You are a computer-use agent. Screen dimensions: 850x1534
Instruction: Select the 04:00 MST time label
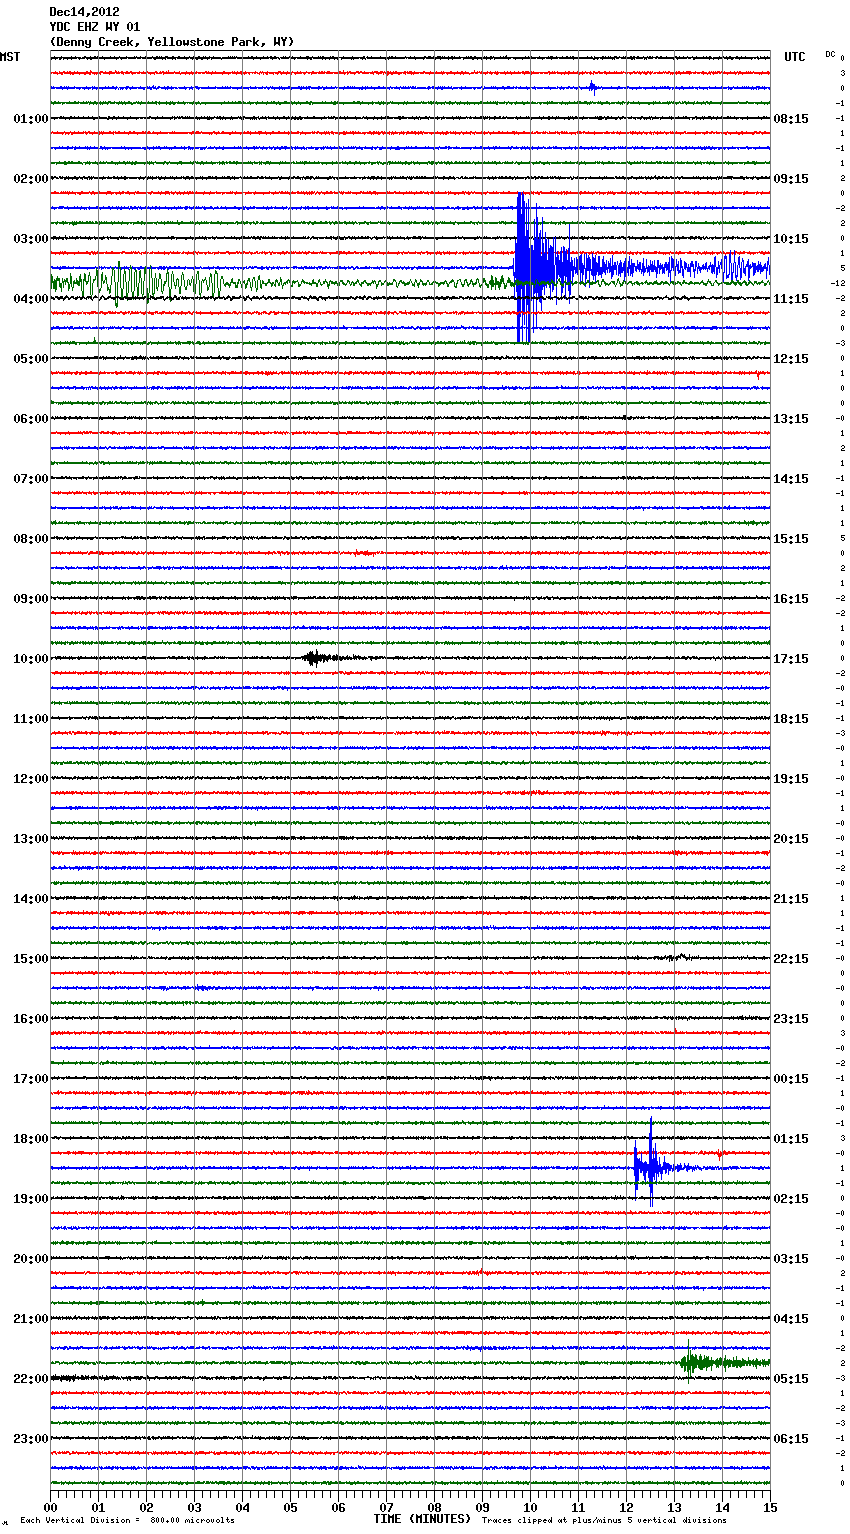pyautogui.click(x=31, y=299)
